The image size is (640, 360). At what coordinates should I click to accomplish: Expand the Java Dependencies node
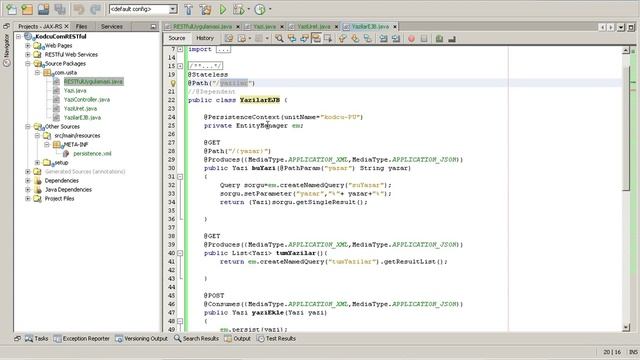(x=28, y=189)
